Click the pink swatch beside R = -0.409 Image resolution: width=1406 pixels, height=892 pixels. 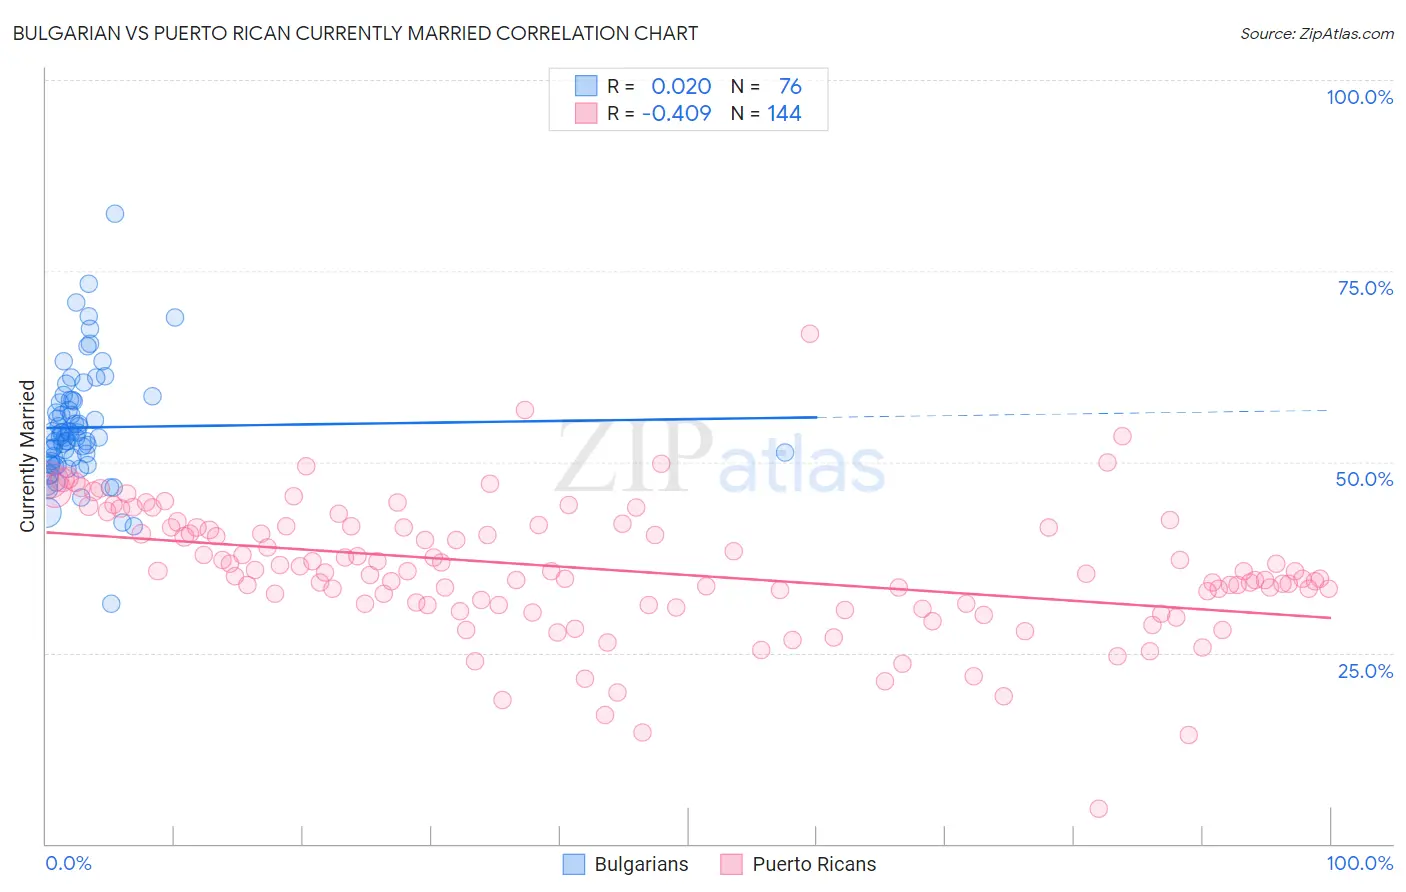click(x=585, y=113)
